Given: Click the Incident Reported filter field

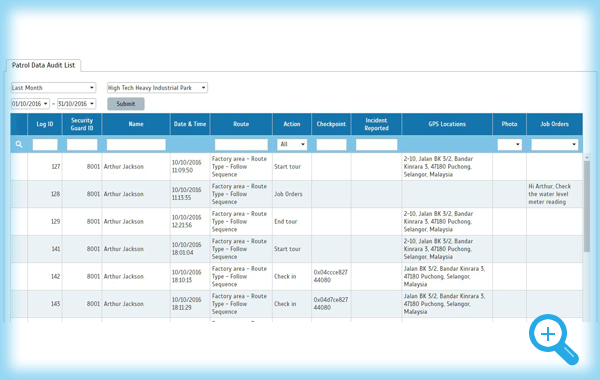Looking at the screenshot, I should pos(377,144).
